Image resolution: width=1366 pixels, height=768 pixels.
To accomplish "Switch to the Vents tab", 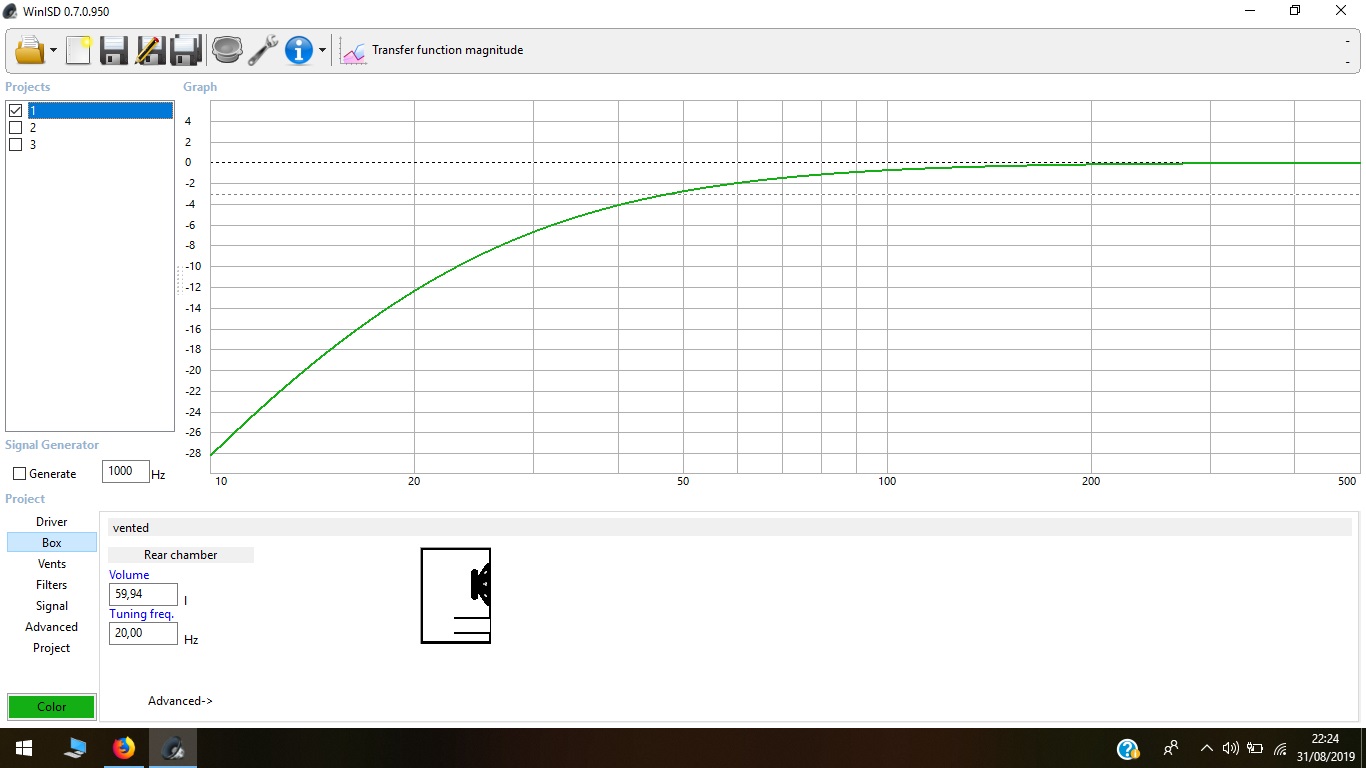I will click(x=52, y=564).
